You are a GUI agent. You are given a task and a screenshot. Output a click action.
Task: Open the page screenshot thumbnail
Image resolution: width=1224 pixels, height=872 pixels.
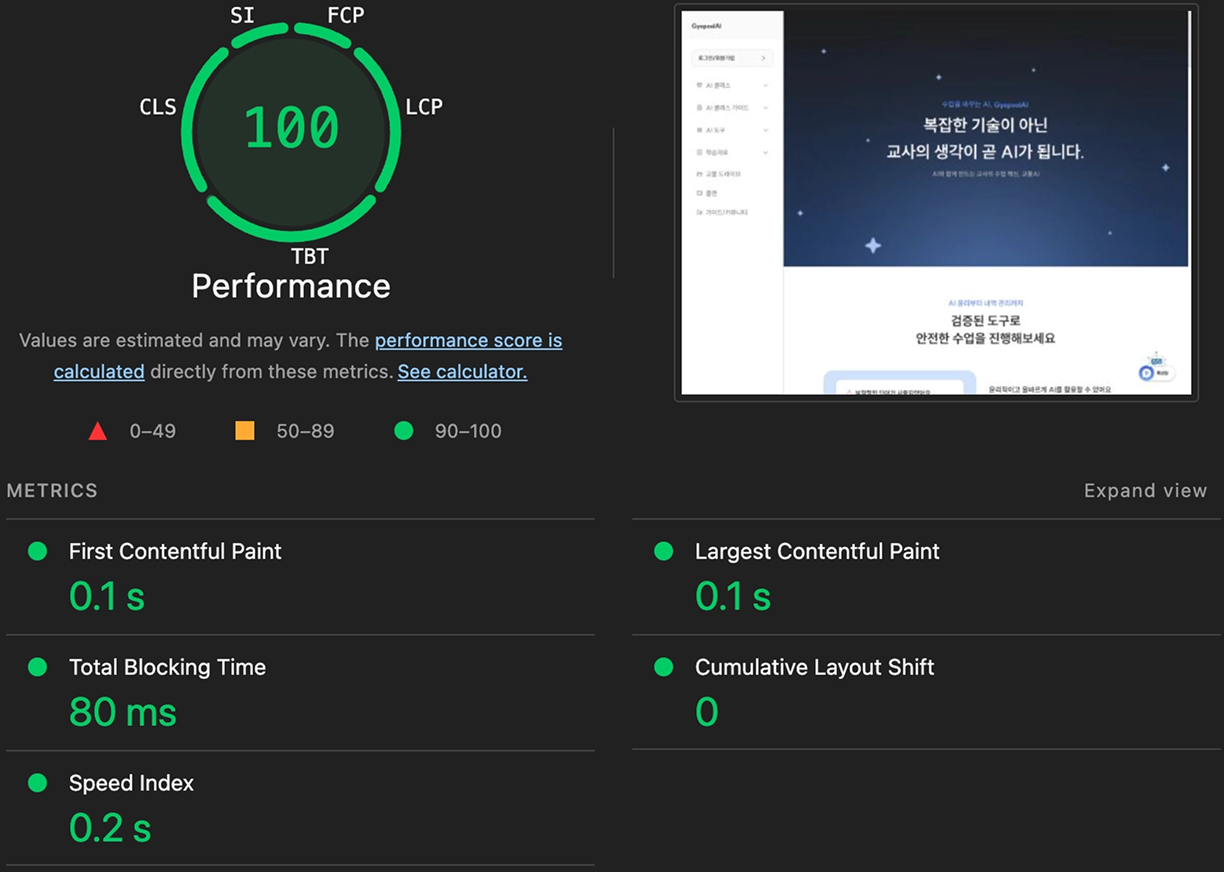[935, 202]
